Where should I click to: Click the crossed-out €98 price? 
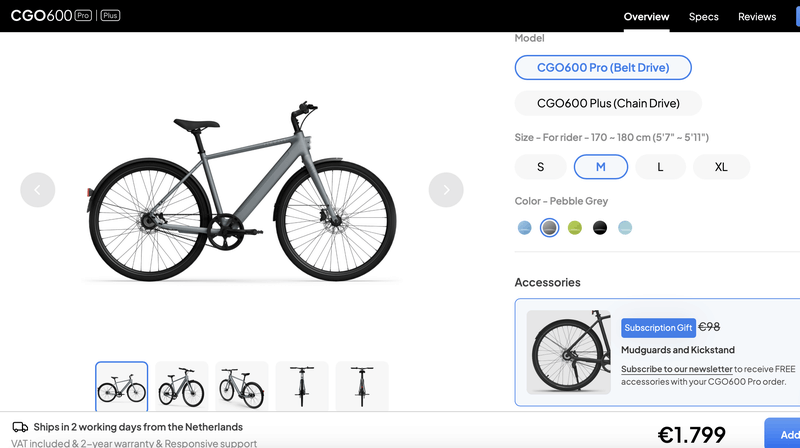click(709, 327)
